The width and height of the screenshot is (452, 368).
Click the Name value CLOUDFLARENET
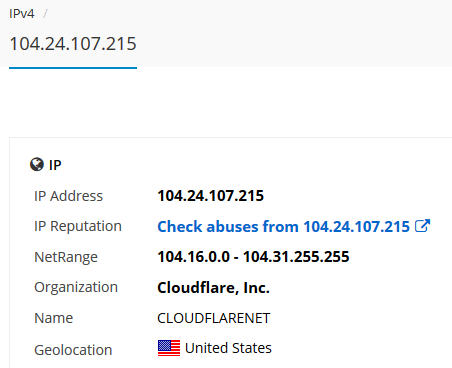tap(214, 318)
